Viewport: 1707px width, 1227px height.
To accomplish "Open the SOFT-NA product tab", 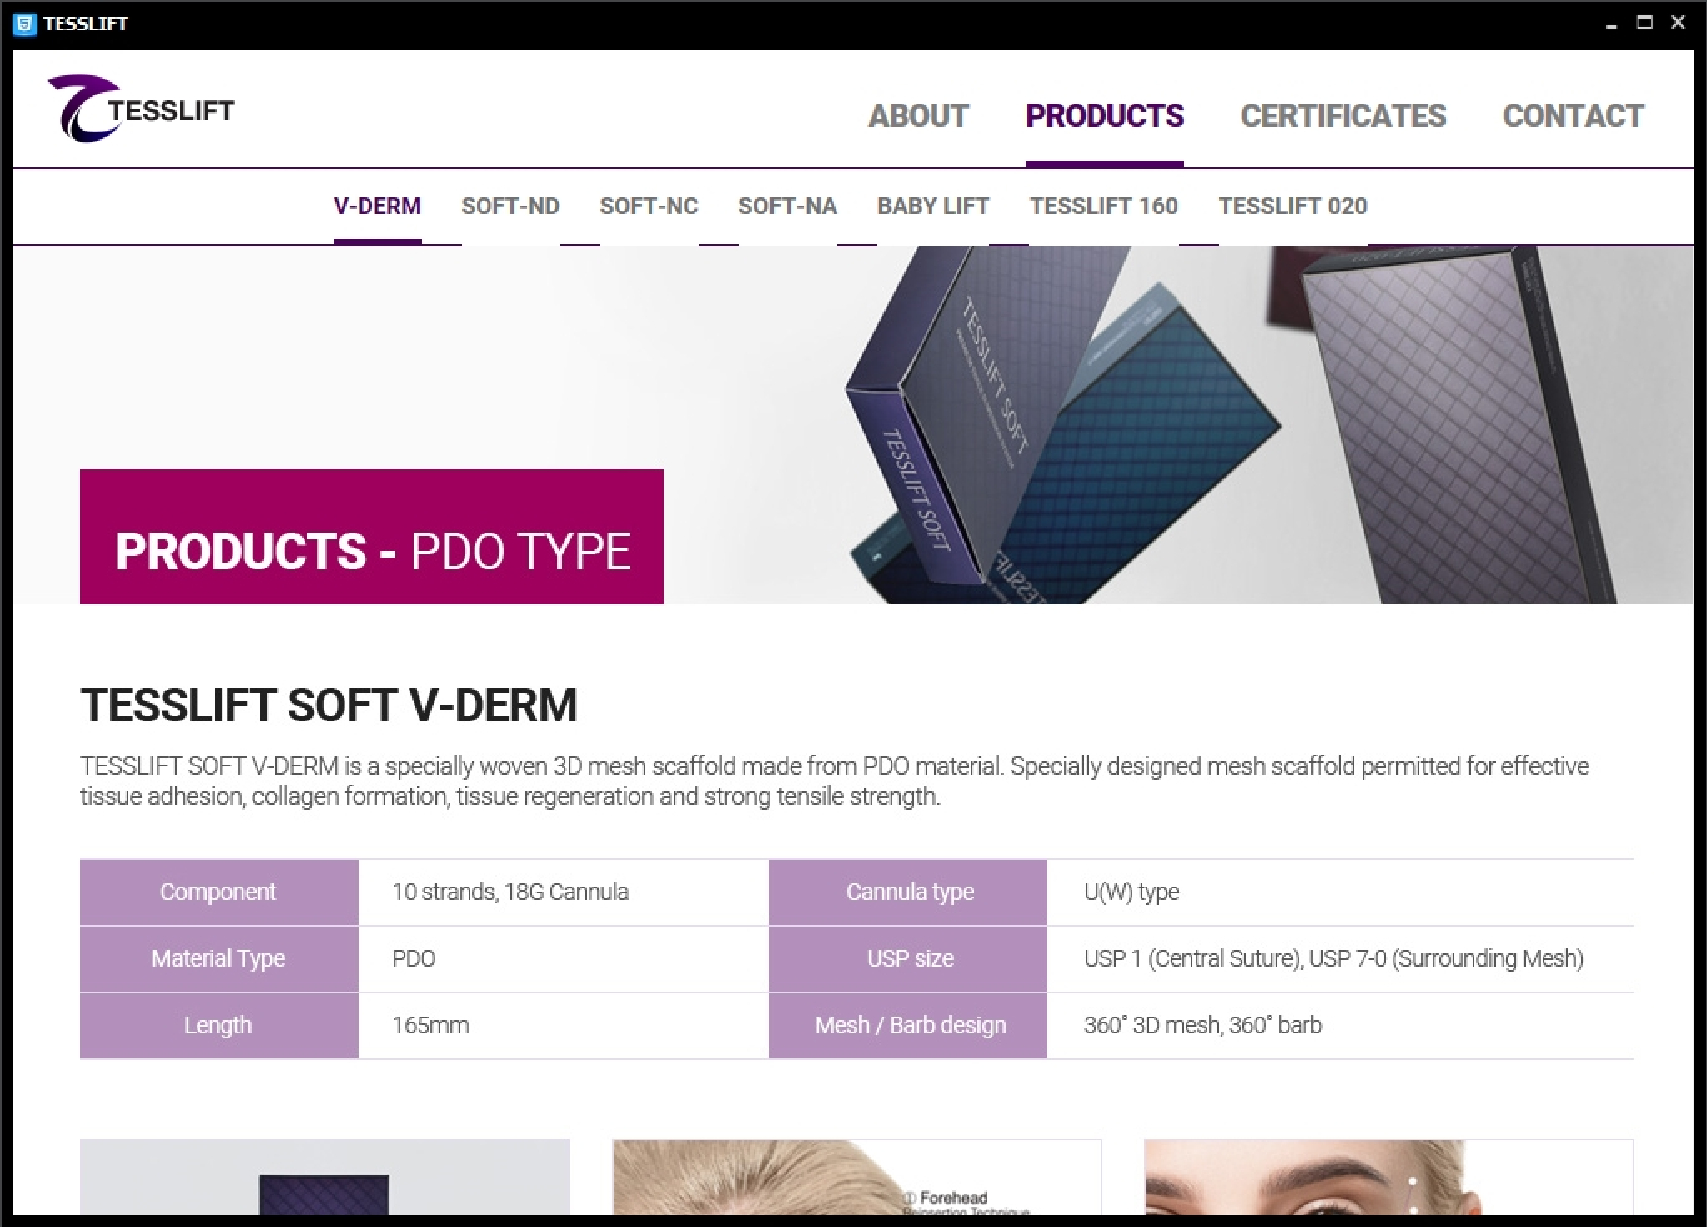I will [x=787, y=206].
